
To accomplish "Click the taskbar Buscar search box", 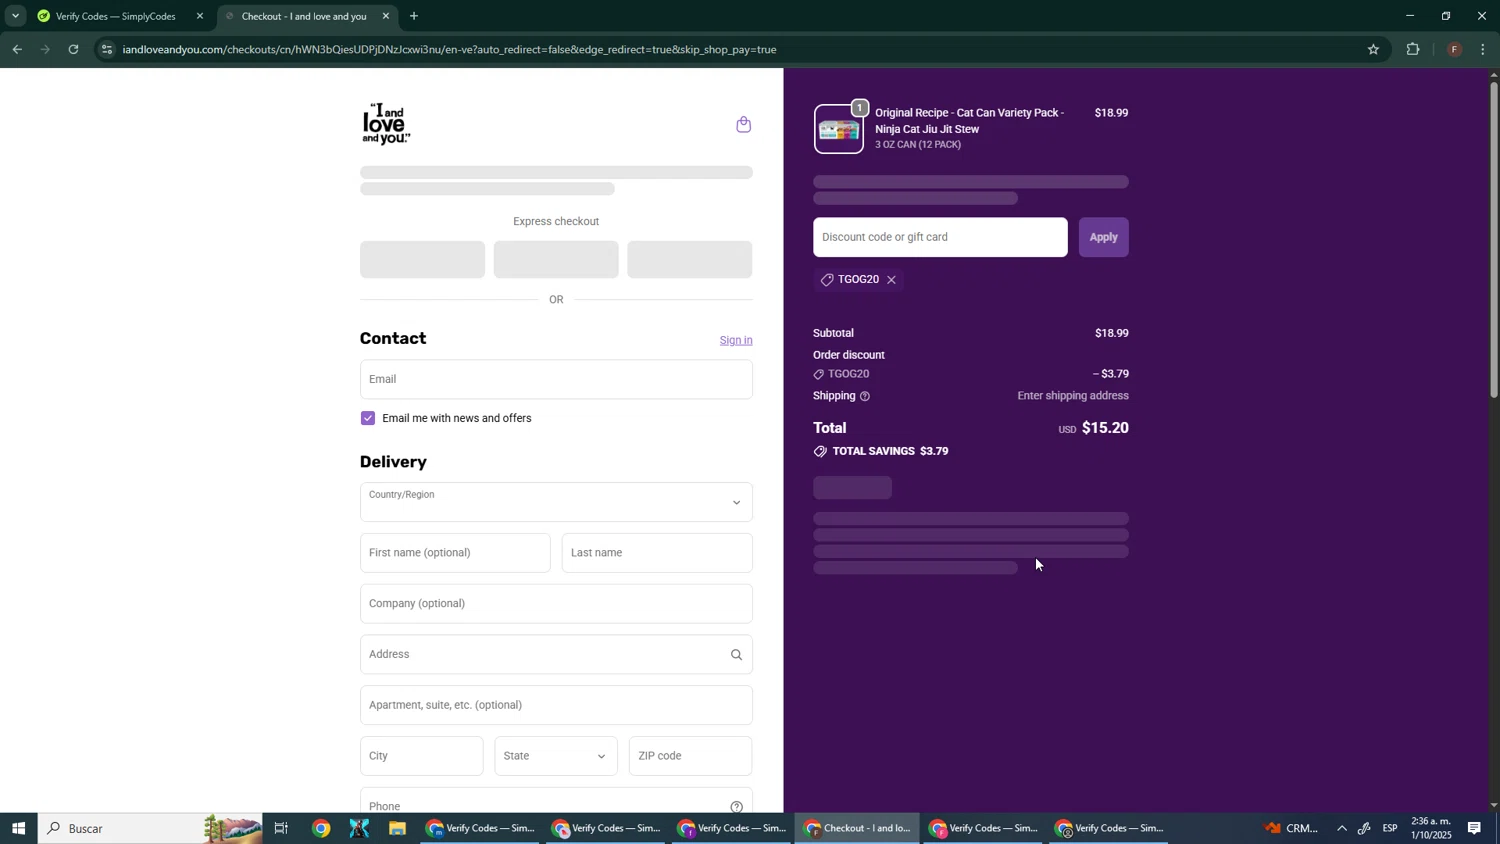I will [150, 829].
